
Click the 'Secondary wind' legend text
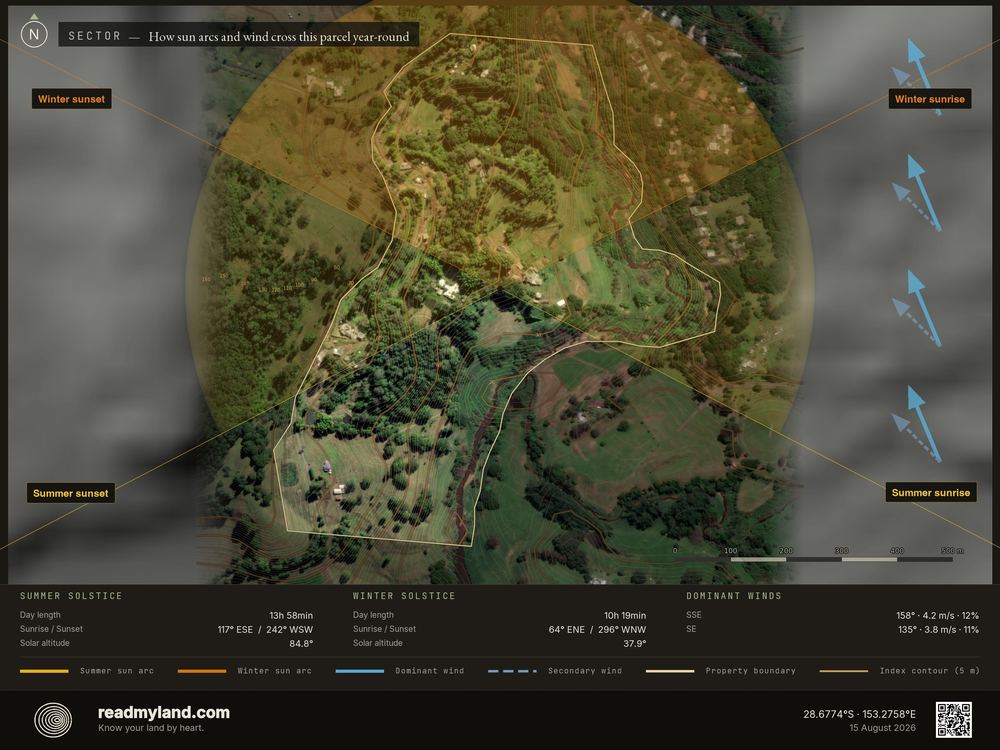tap(585, 671)
